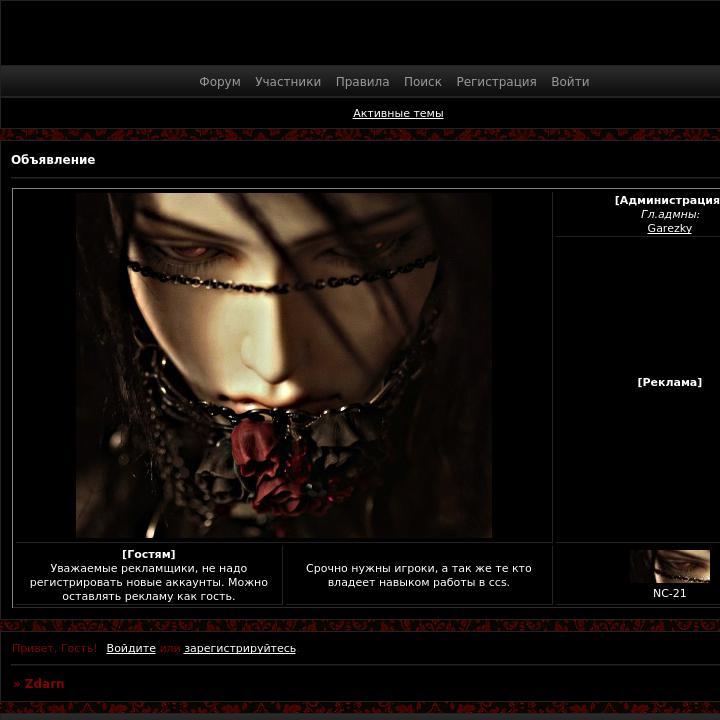720x720 pixels.
Task: Click the [Гостям] notice heading
Action: [149, 554]
